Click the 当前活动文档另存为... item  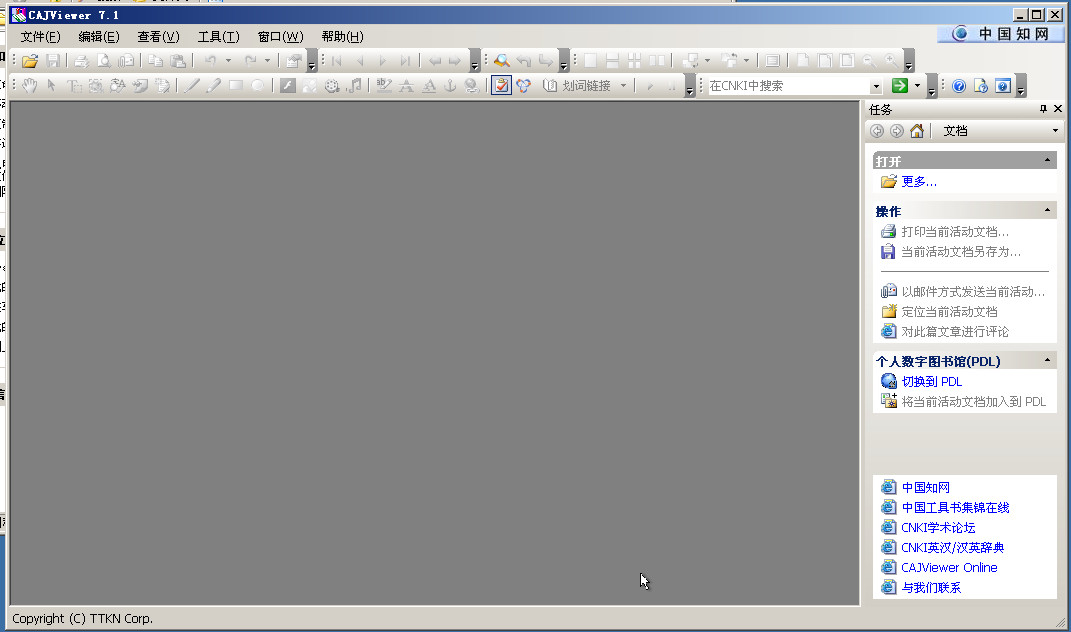pyautogui.click(x=961, y=251)
